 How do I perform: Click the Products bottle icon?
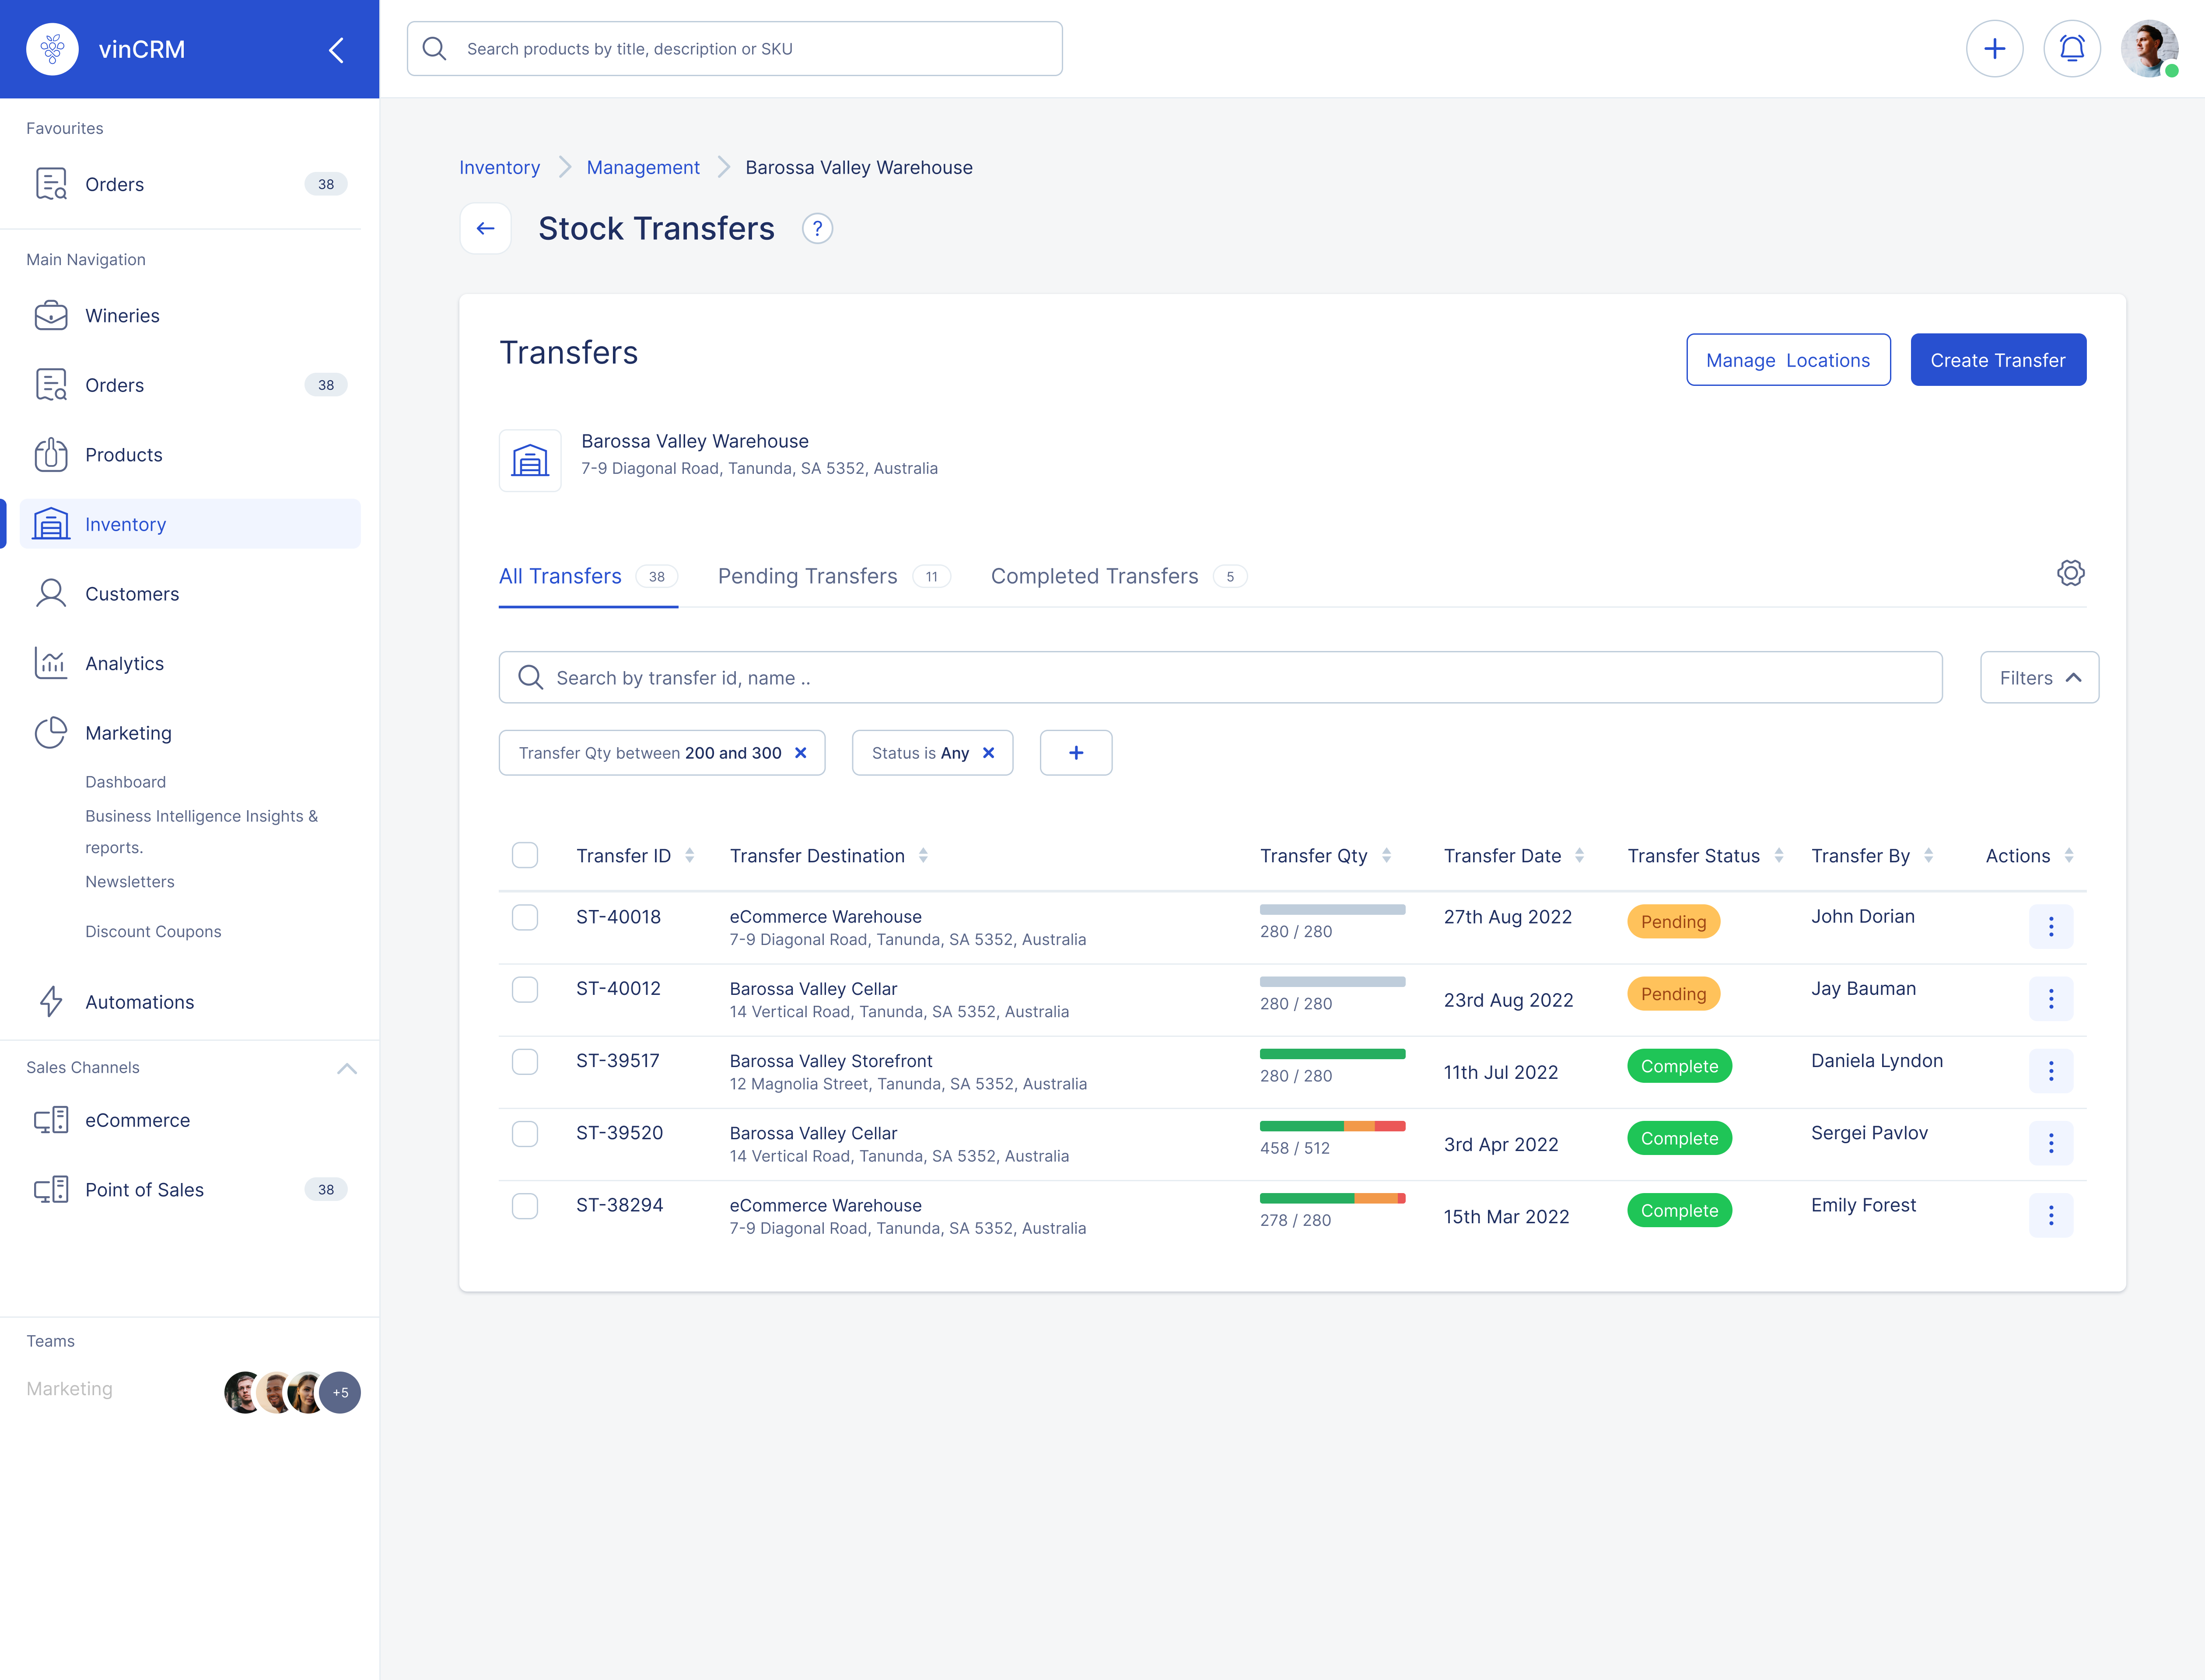(x=51, y=455)
